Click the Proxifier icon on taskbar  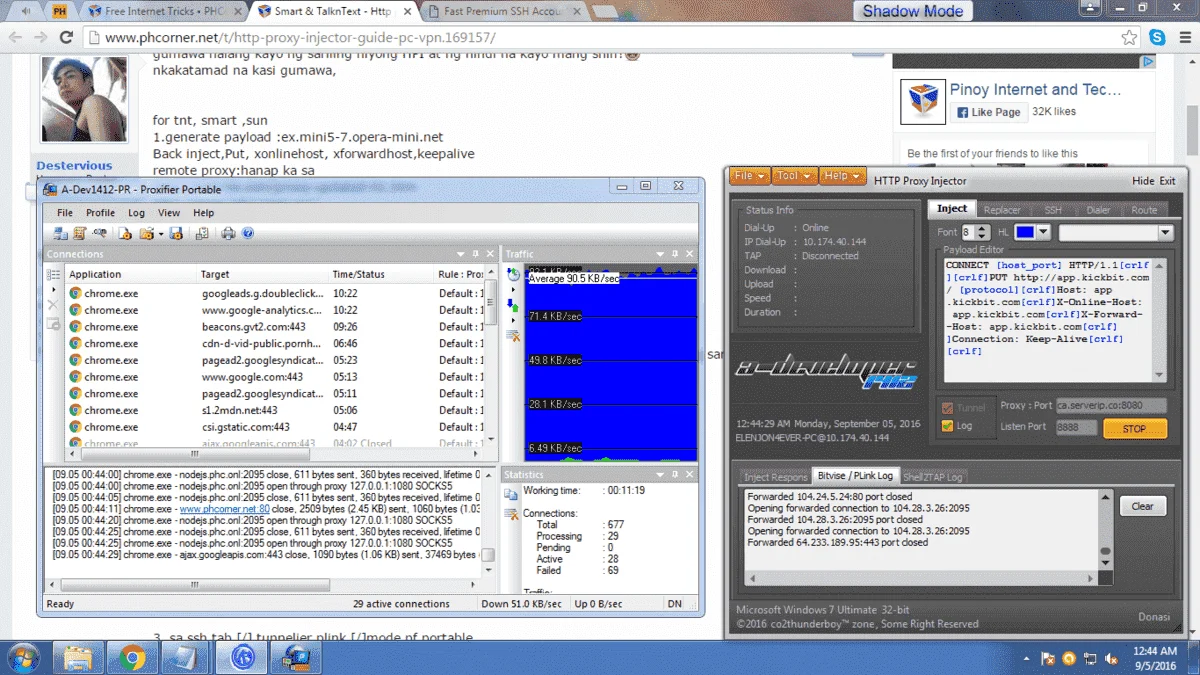(x=295, y=657)
